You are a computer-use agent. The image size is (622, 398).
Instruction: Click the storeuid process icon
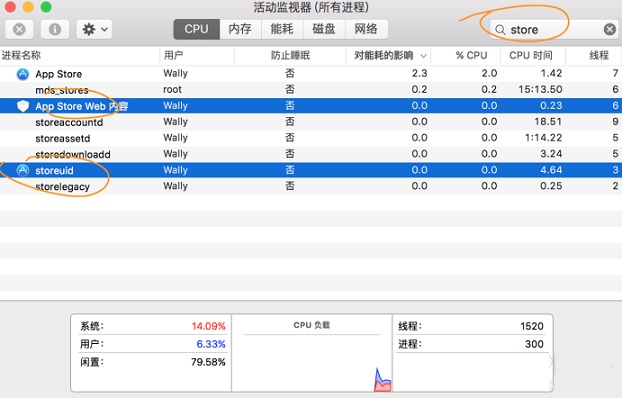(23, 170)
